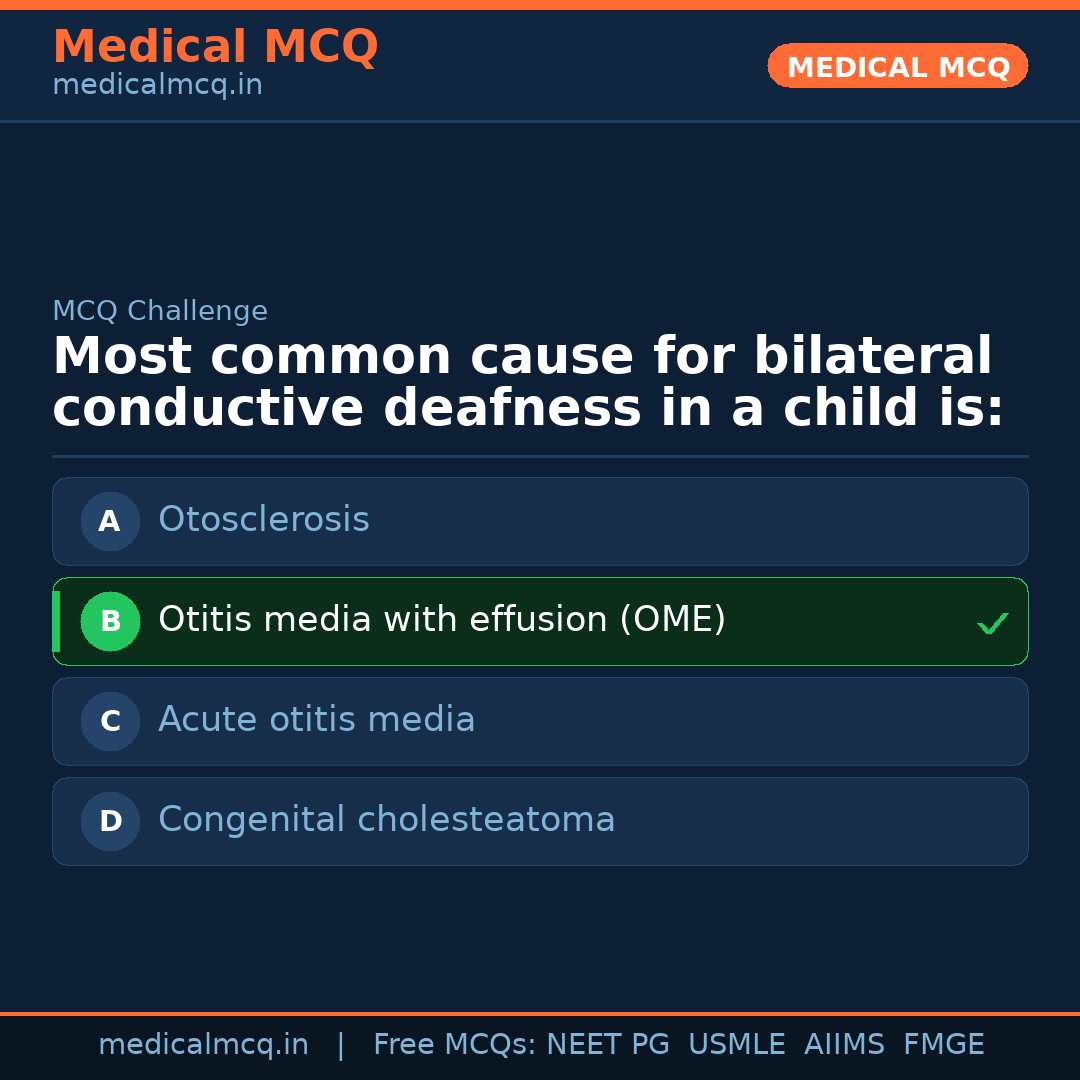Viewport: 1080px width, 1080px height.
Task: Click the green B option circle
Action: (110, 621)
